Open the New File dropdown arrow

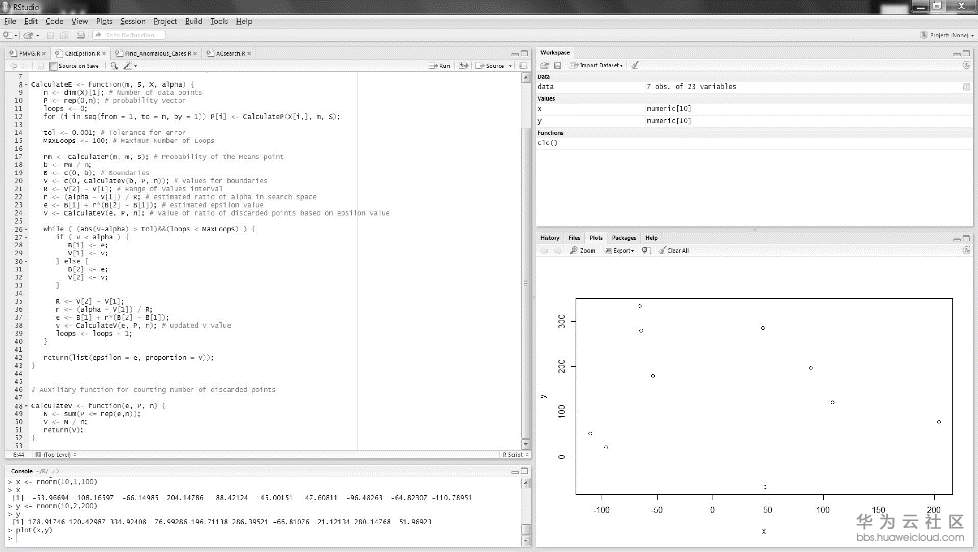coord(16,36)
